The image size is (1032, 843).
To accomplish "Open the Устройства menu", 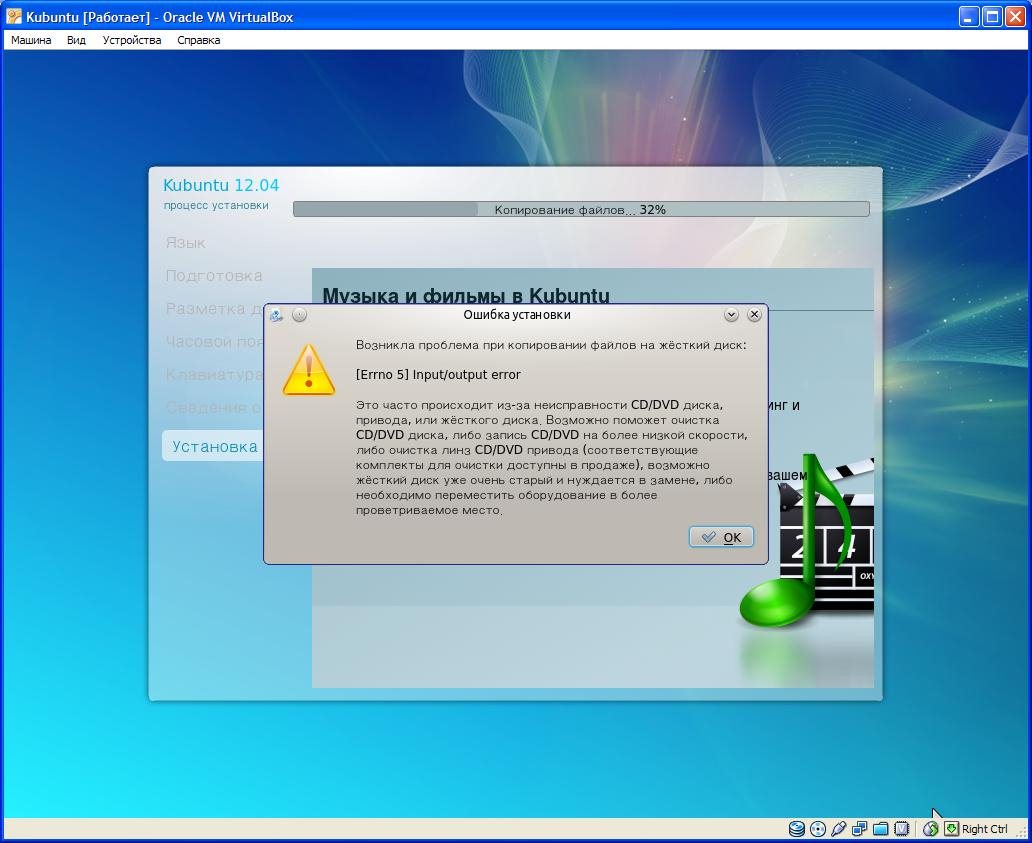I will tap(131, 40).
